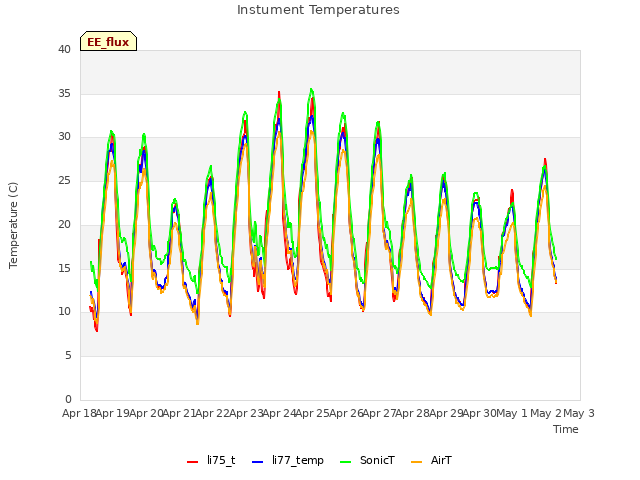The width and height of the screenshot is (640, 480).
Task: Click the Apr 29 x-axis tick label
Action: (447, 413)
